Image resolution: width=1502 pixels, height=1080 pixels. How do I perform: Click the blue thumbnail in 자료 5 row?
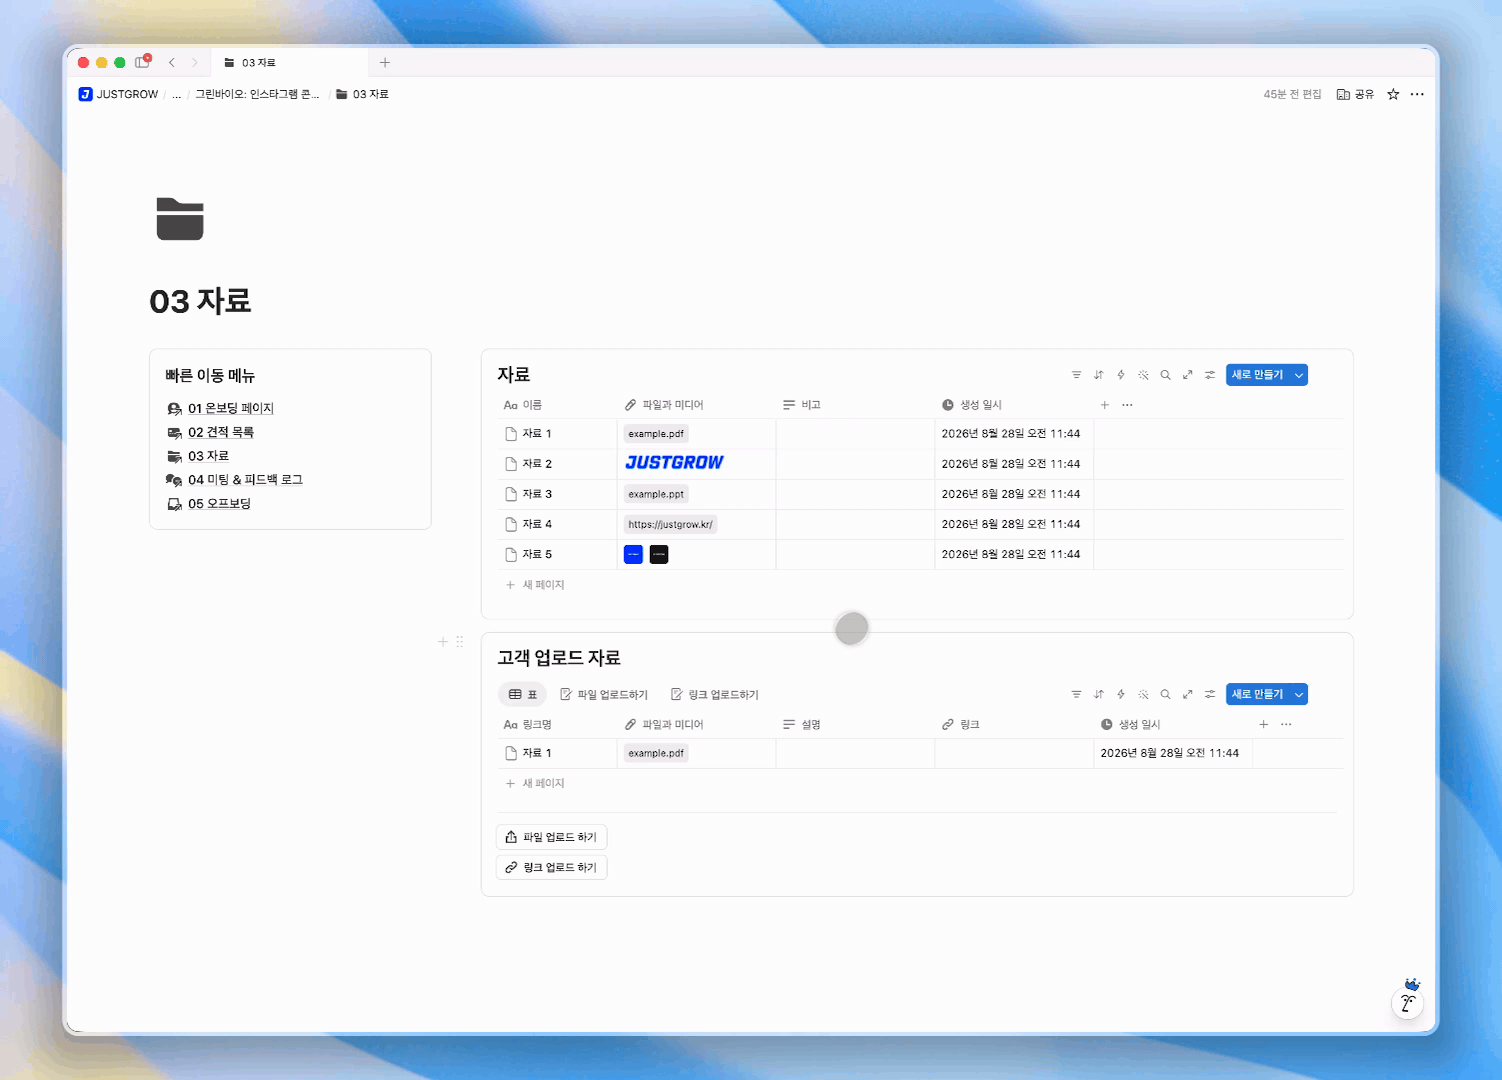[x=633, y=554]
